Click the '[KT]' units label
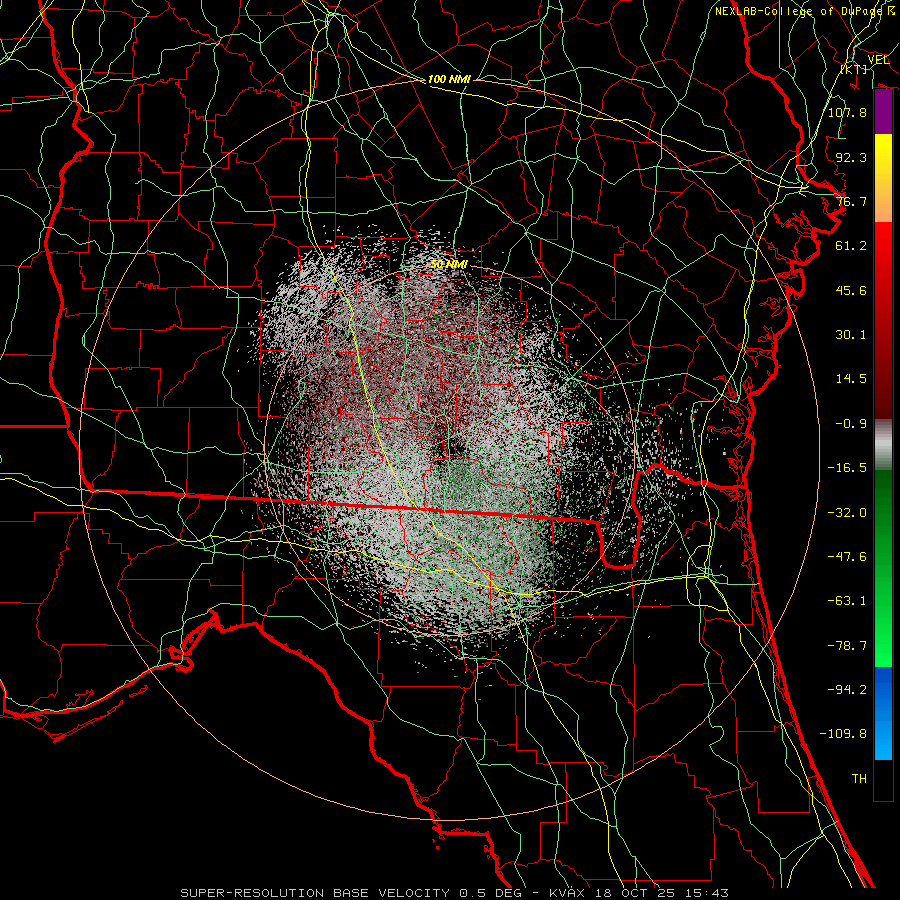The width and height of the screenshot is (900, 900). coord(854,69)
